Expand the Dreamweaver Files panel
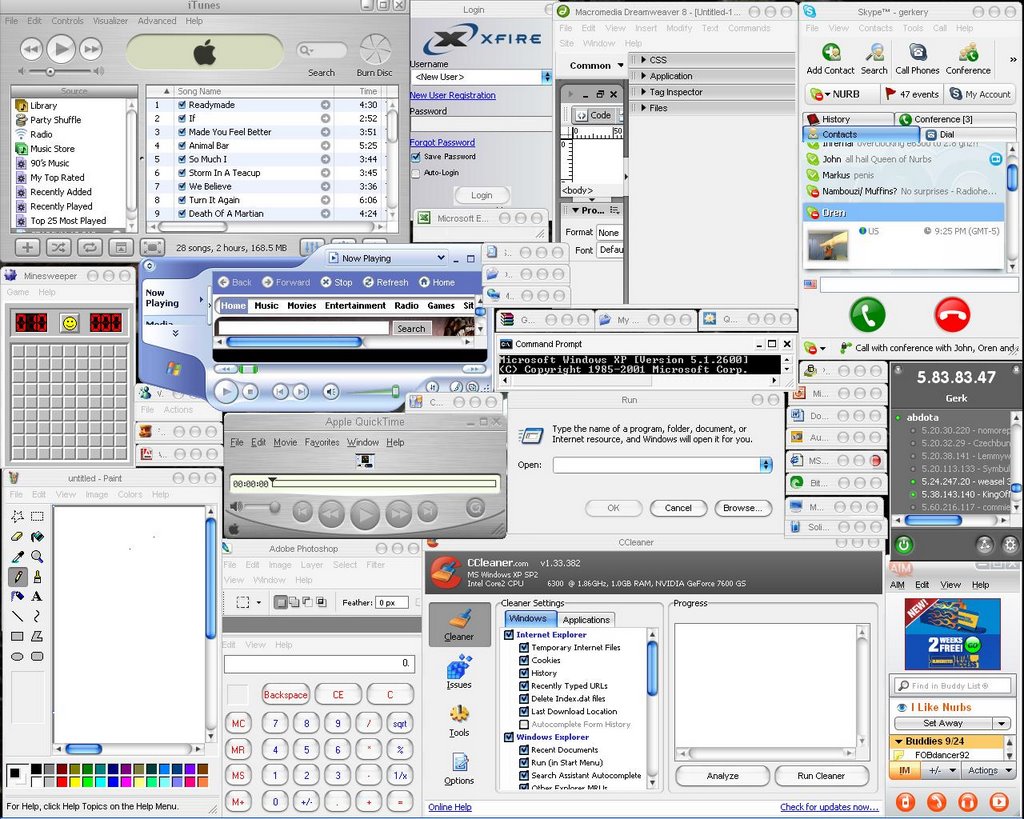1024x819 pixels. tap(643, 108)
